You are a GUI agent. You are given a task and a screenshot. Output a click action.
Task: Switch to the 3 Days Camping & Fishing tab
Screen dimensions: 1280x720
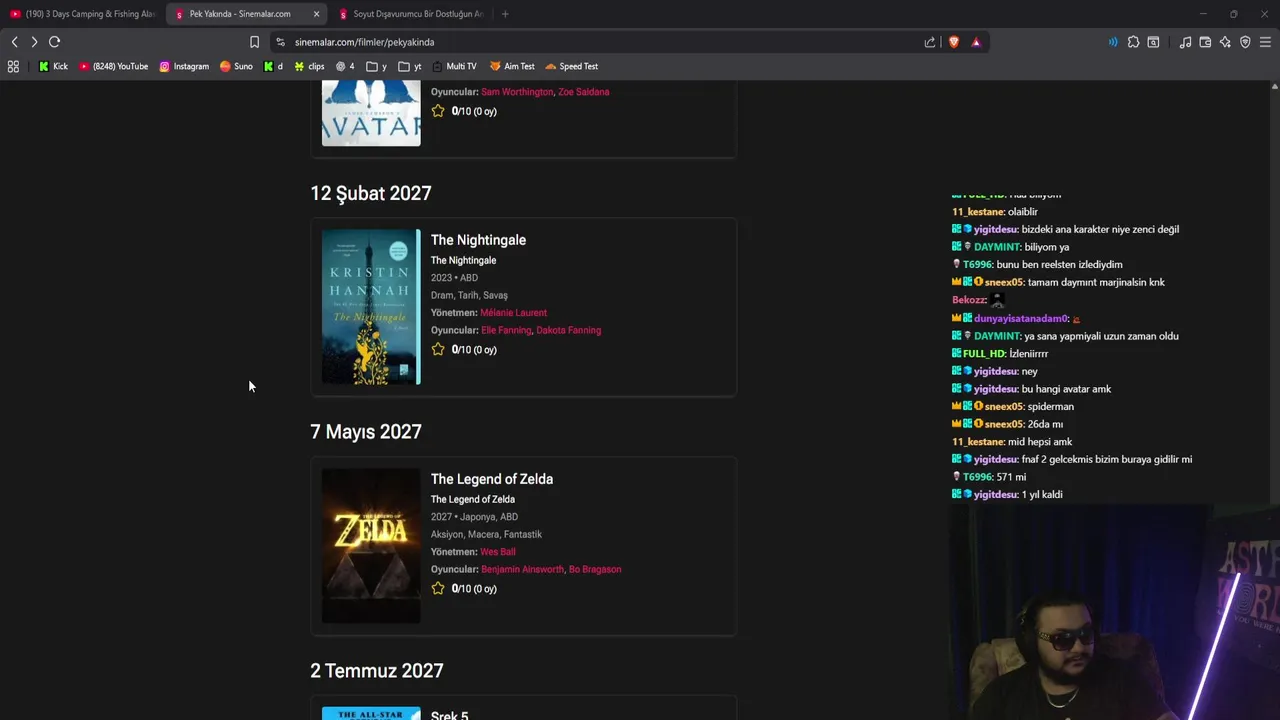click(x=83, y=14)
